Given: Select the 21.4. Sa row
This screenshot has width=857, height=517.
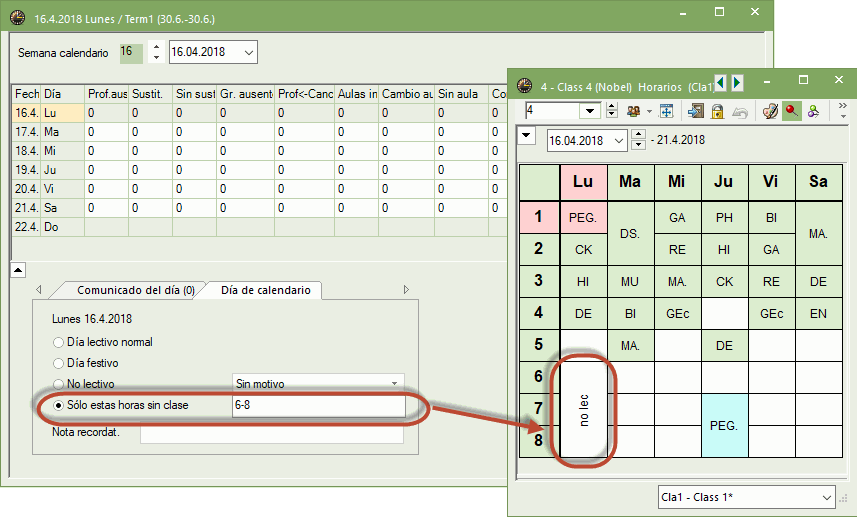Looking at the screenshot, I should (x=260, y=208).
